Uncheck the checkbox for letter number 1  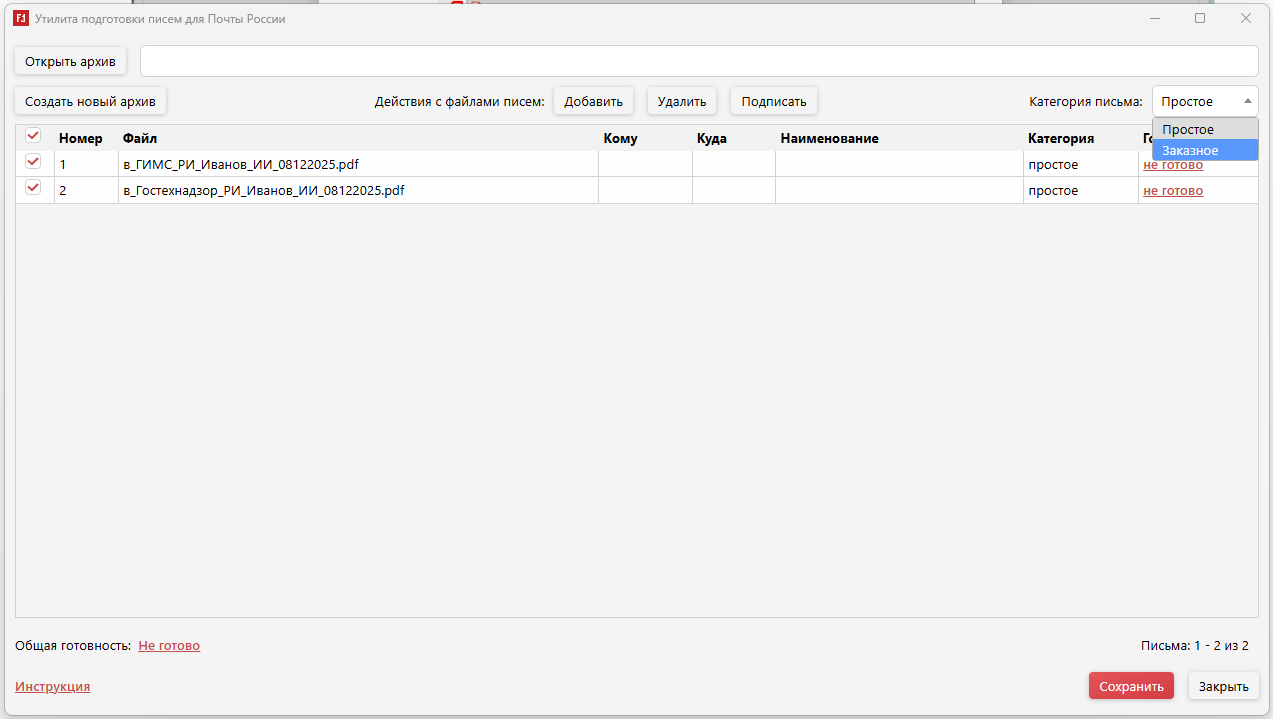(33, 162)
